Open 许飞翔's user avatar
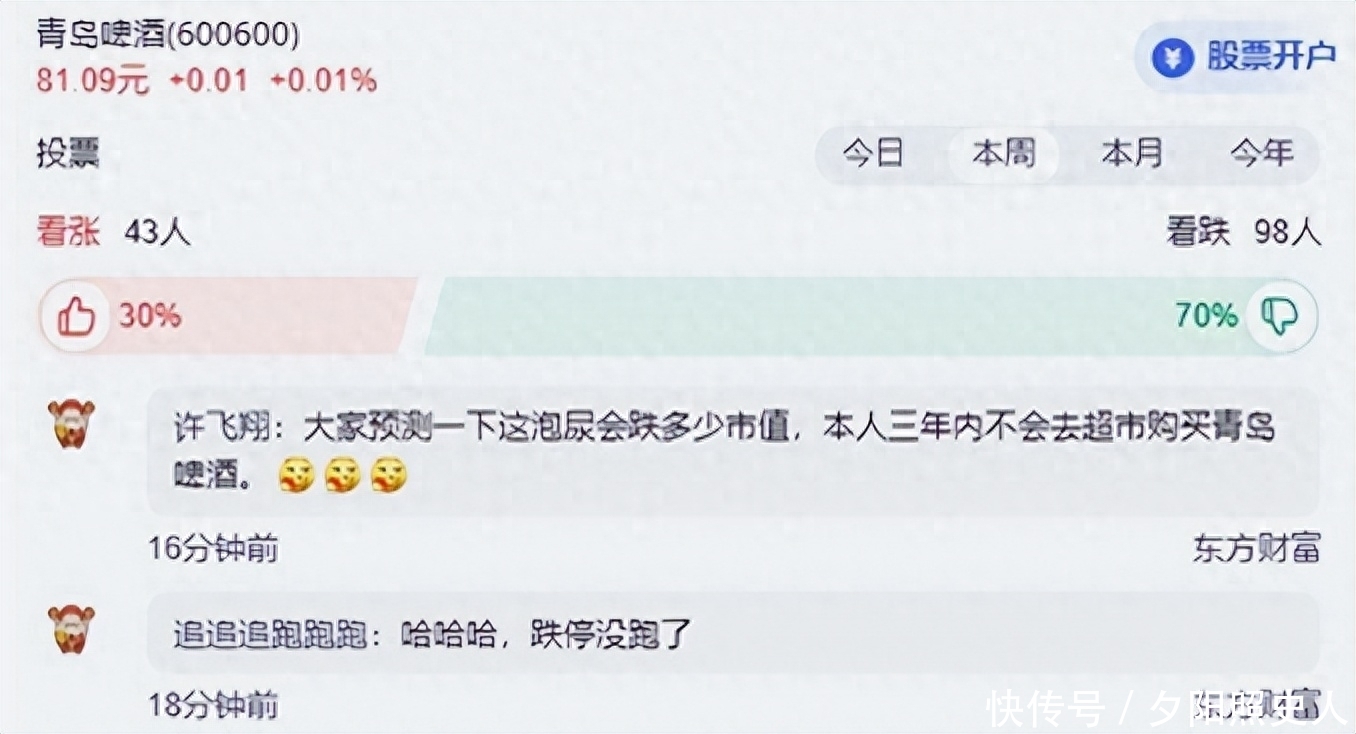 (x=72, y=423)
